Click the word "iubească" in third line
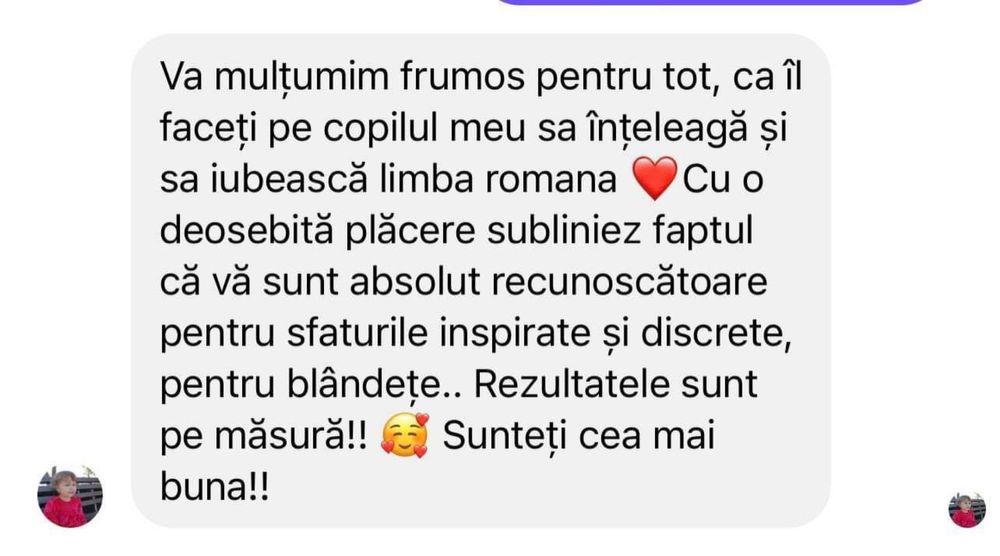Screen dimensions: 1000x556 coord(290,179)
